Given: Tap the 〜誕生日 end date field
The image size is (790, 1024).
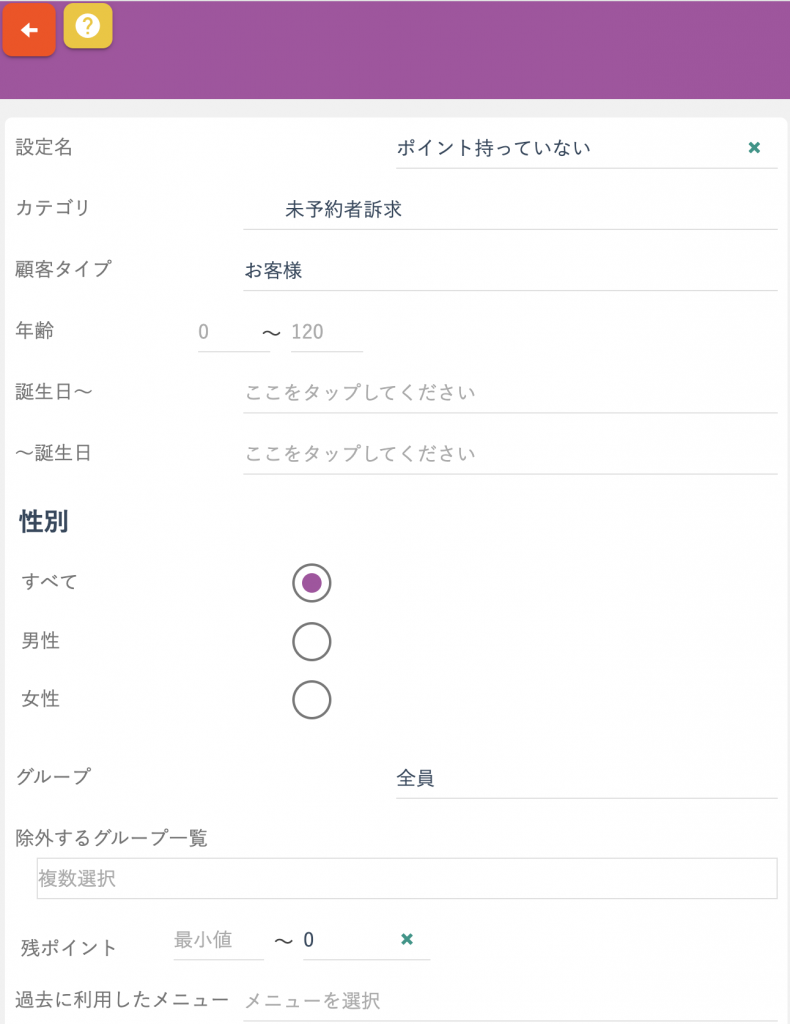Looking at the screenshot, I should [510, 454].
